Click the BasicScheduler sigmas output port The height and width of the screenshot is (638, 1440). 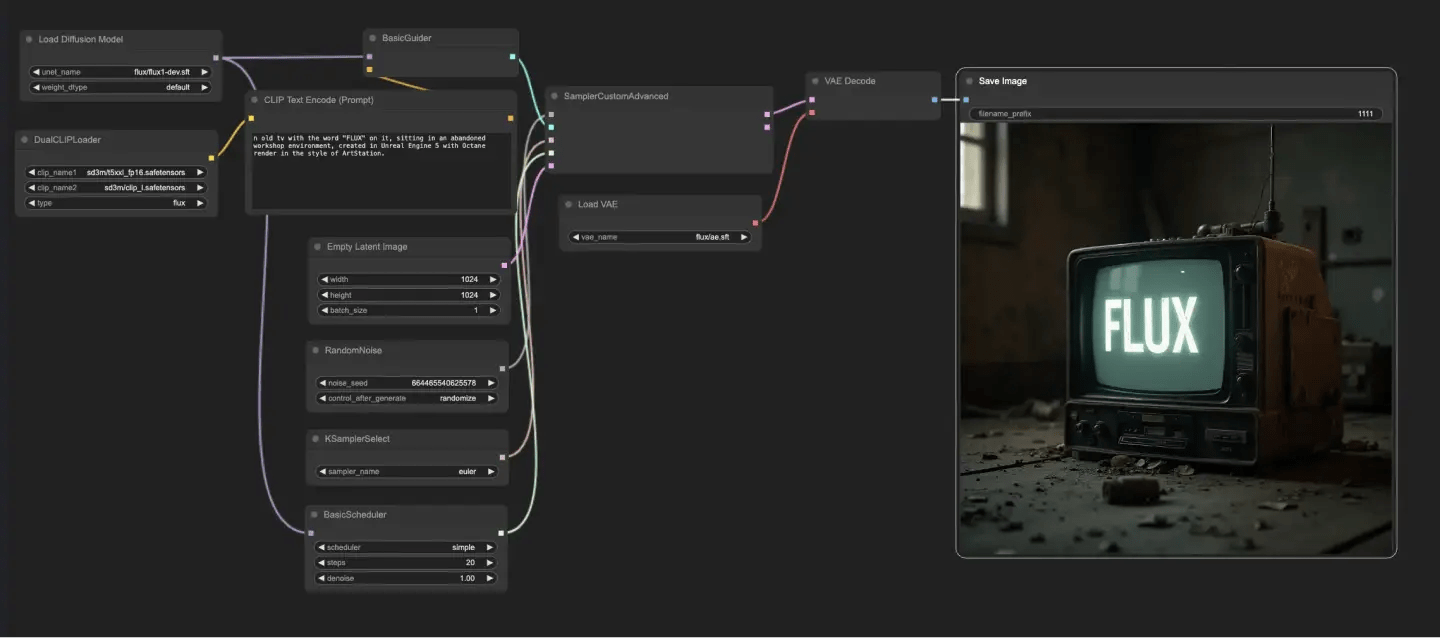pyautogui.click(x=501, y=533)
